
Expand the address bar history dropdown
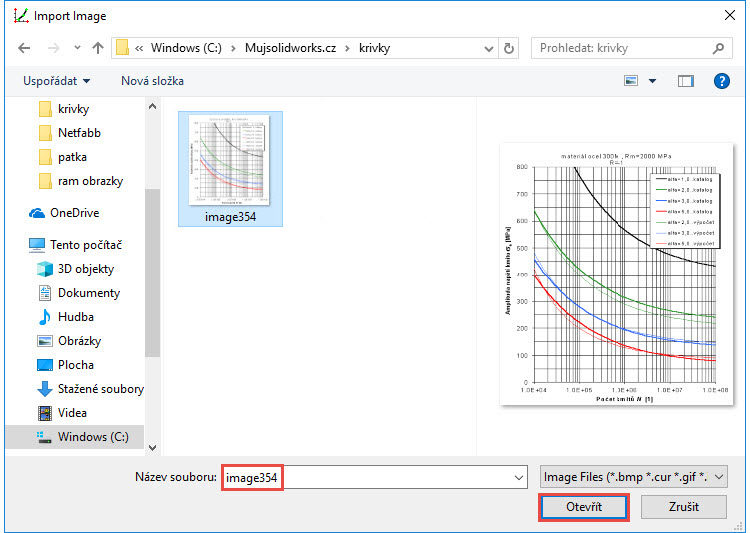(489, 48)
